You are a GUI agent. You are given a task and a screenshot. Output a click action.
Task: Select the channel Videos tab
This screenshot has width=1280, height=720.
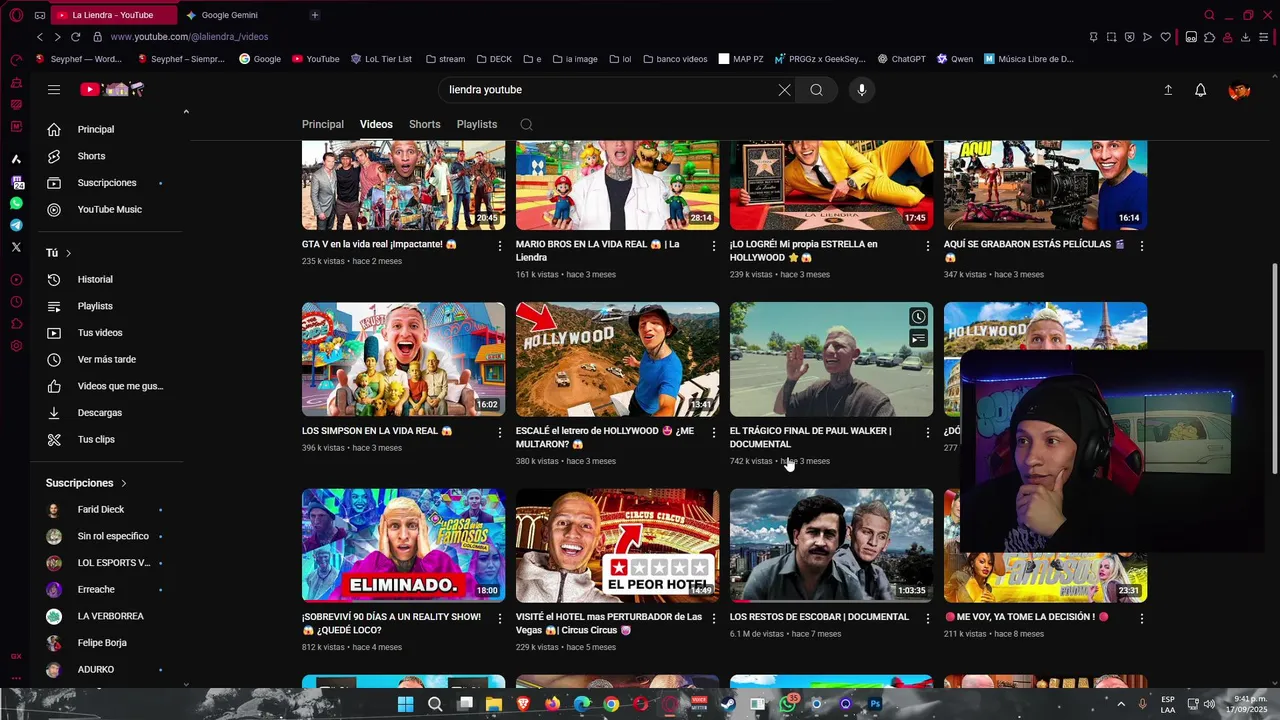(376, 124)
